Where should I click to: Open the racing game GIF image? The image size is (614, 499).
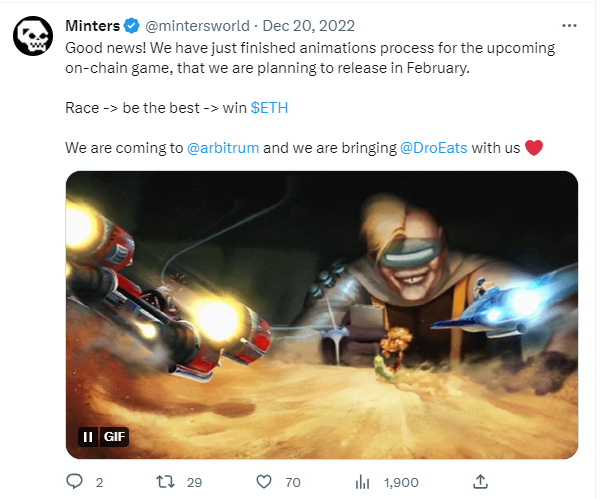coord(322,315)
